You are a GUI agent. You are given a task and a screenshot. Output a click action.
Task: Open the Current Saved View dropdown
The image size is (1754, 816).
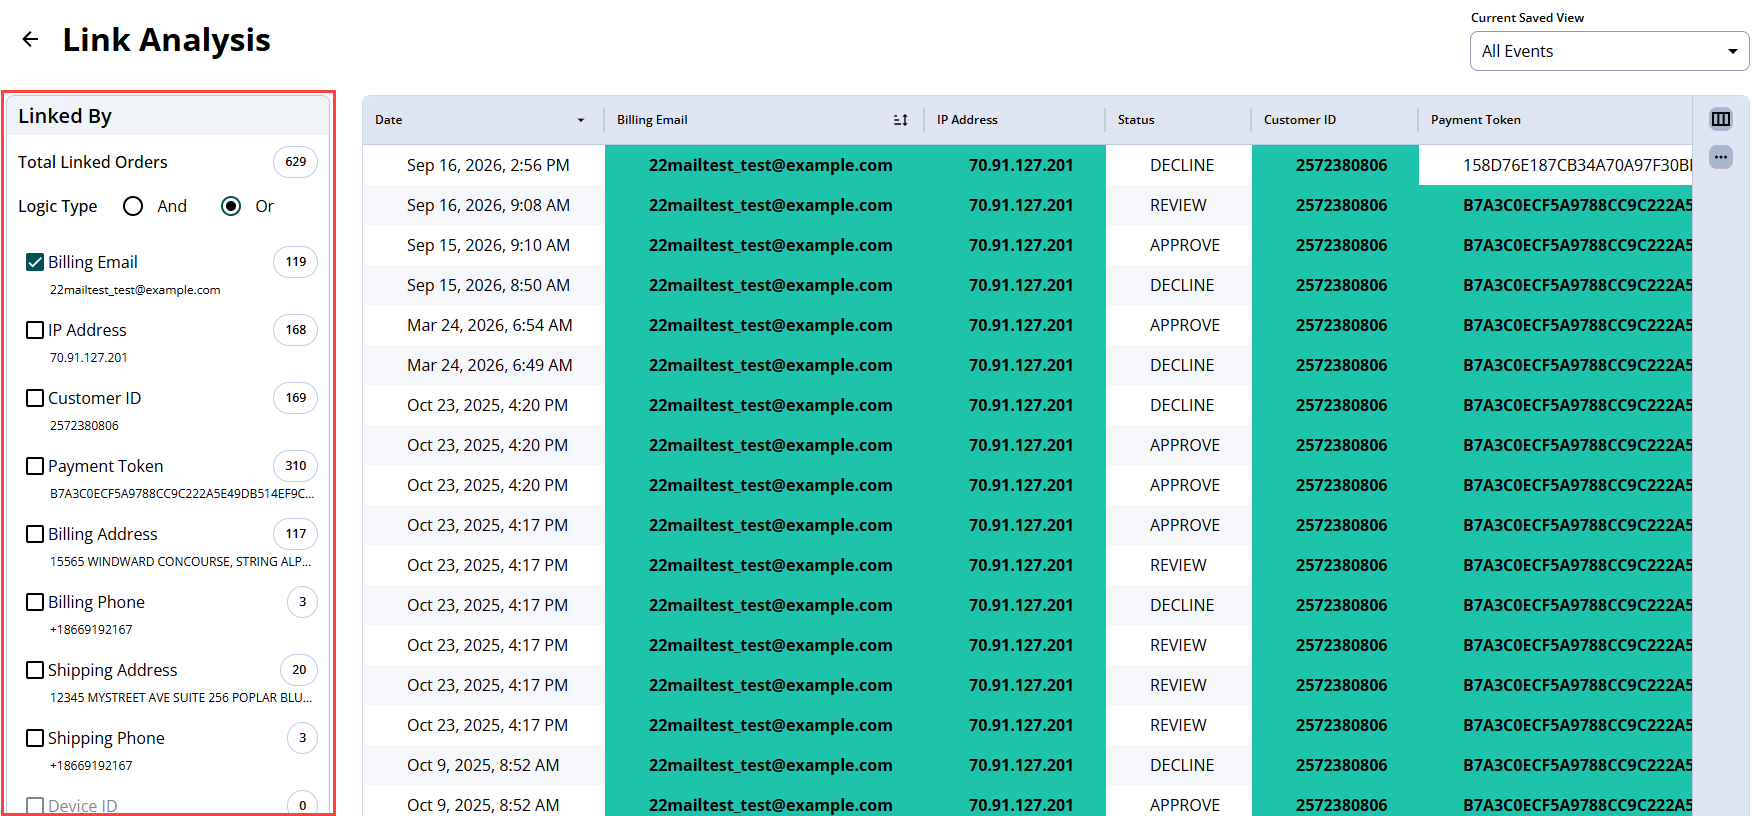[x=1609, y=51]
